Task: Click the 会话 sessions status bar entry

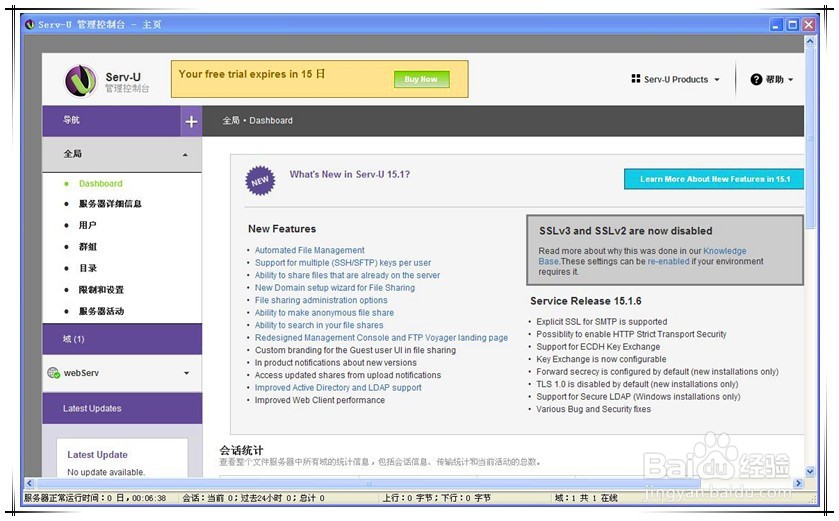Action: point(253,498)
